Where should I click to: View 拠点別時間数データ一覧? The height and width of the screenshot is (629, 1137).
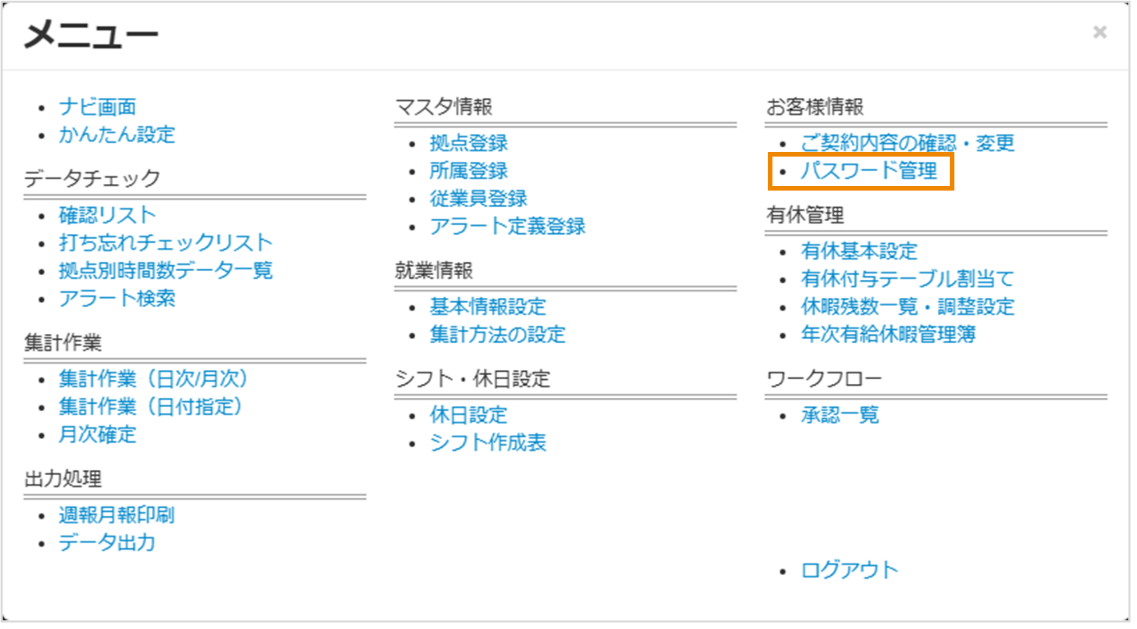(166, 270)
